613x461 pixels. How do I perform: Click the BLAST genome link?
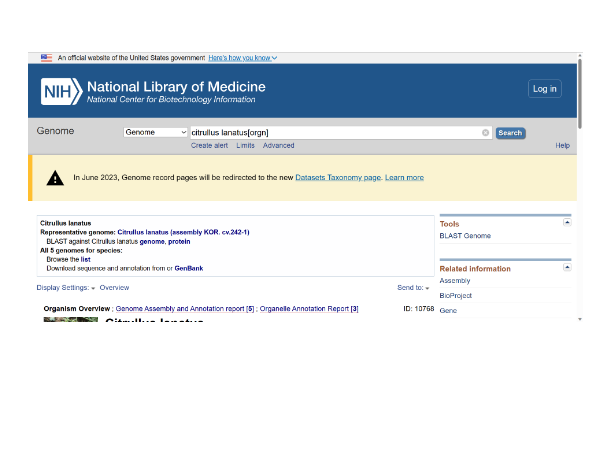tap(152, 242)
